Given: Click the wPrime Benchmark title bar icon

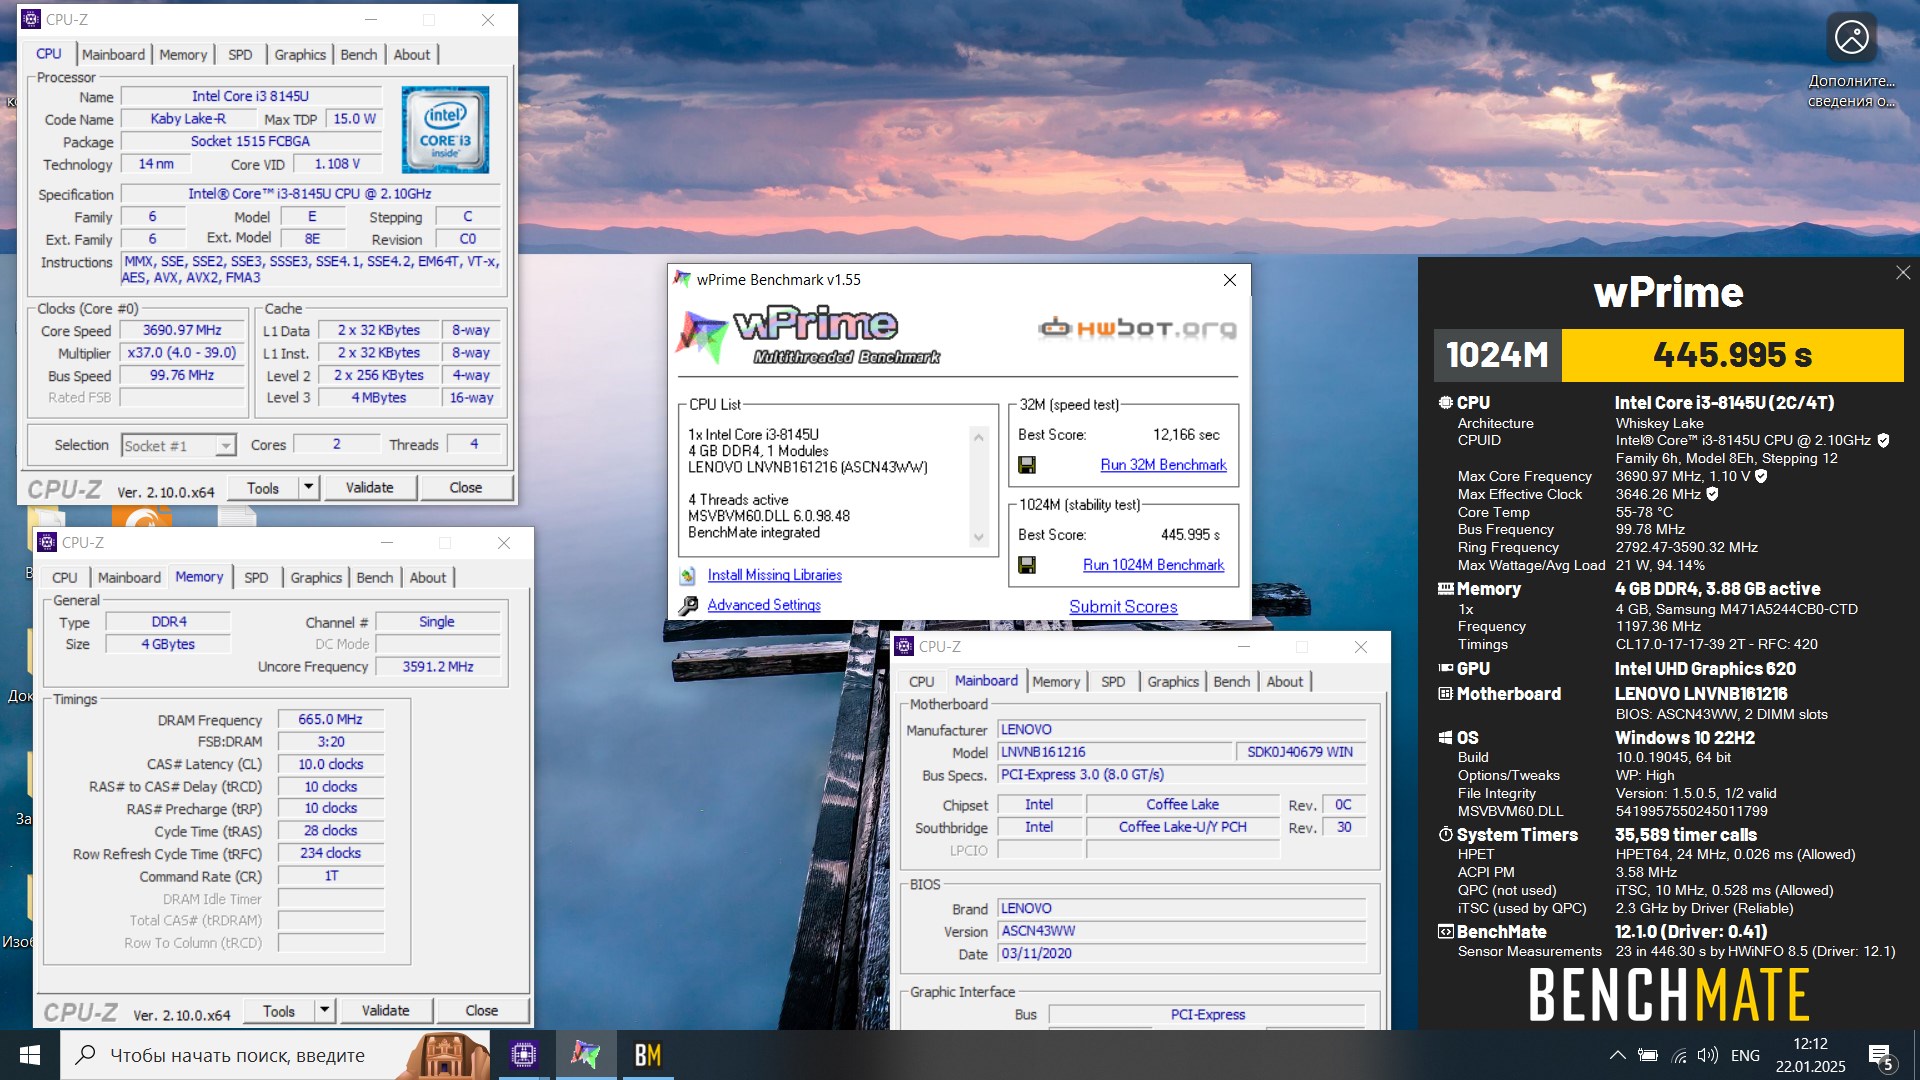Looking at the screenshot, I should point(682,279).
